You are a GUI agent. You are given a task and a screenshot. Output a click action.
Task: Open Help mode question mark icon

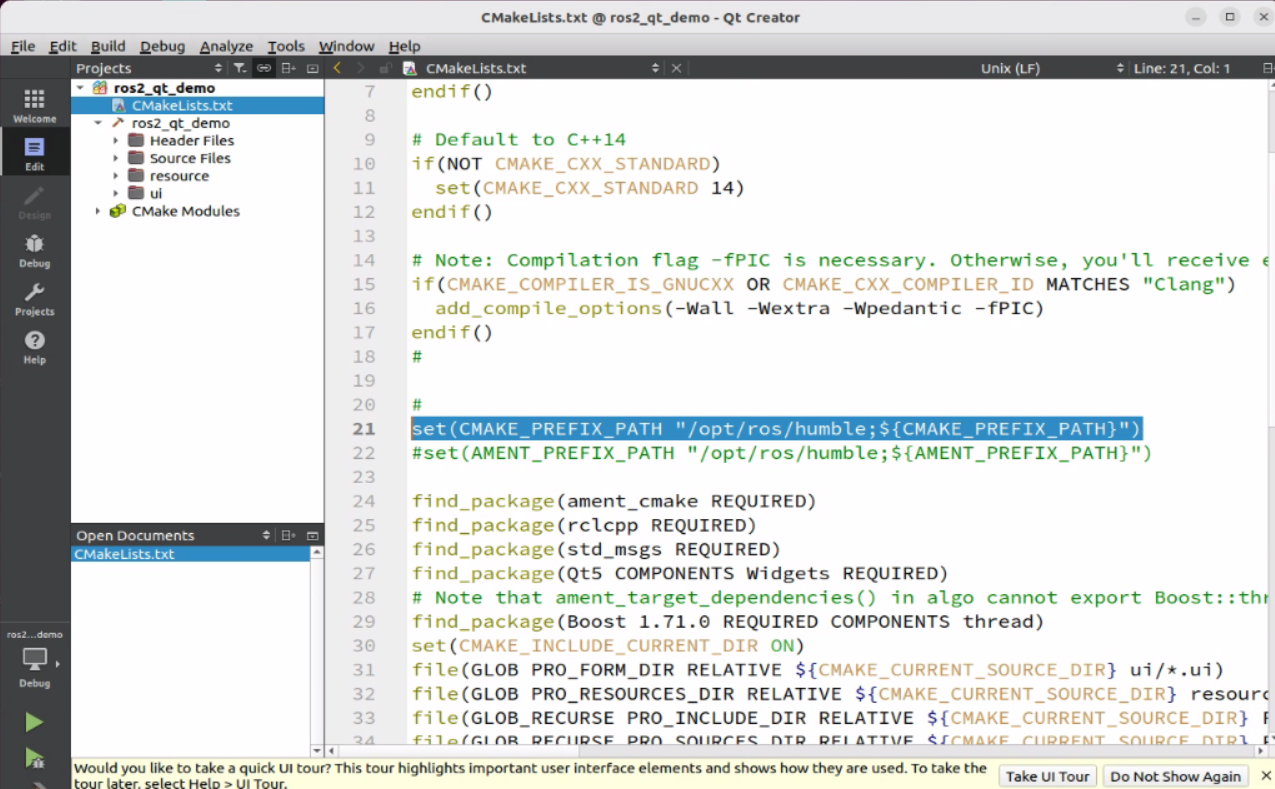(x=34, y=346)
